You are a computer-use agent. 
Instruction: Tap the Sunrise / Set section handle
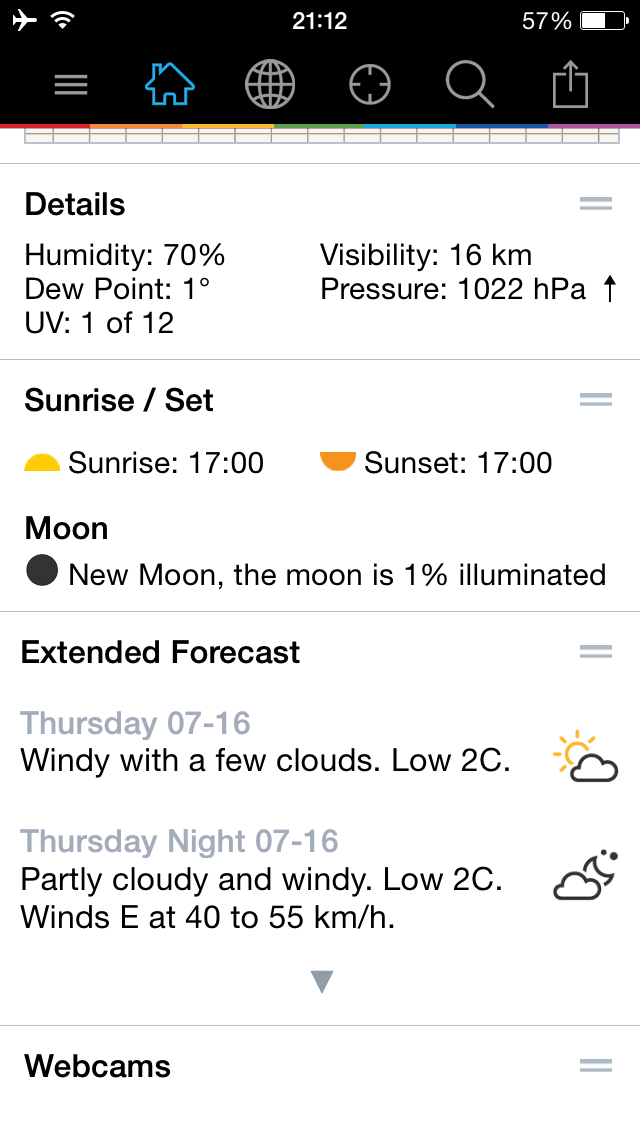[x=596, y=399]
